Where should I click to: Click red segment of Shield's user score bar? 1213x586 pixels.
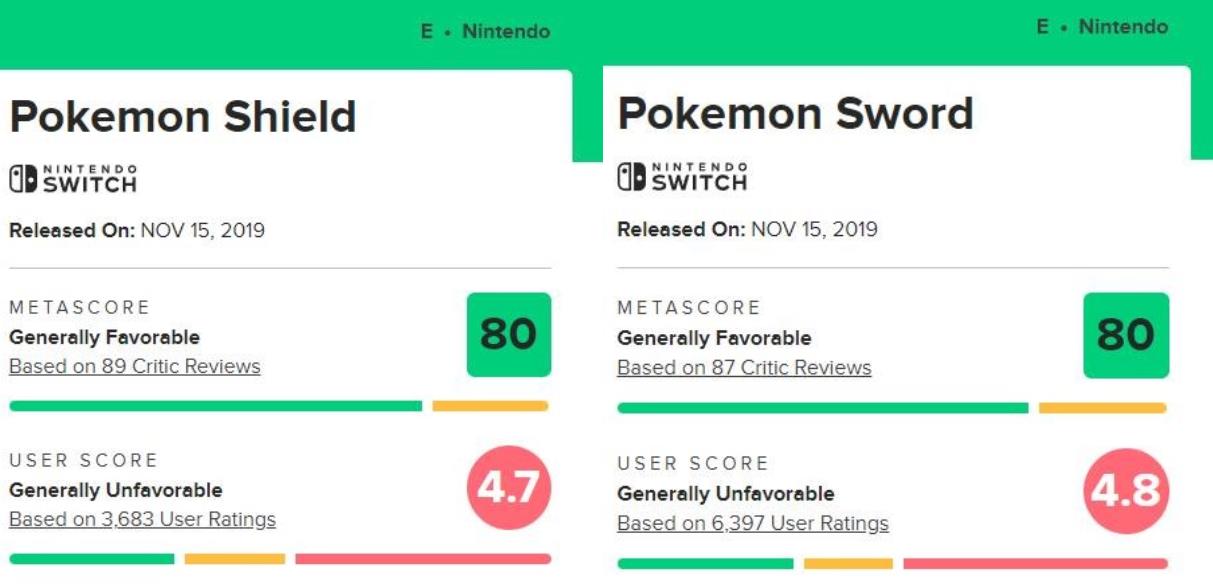(x=422, y=559)
